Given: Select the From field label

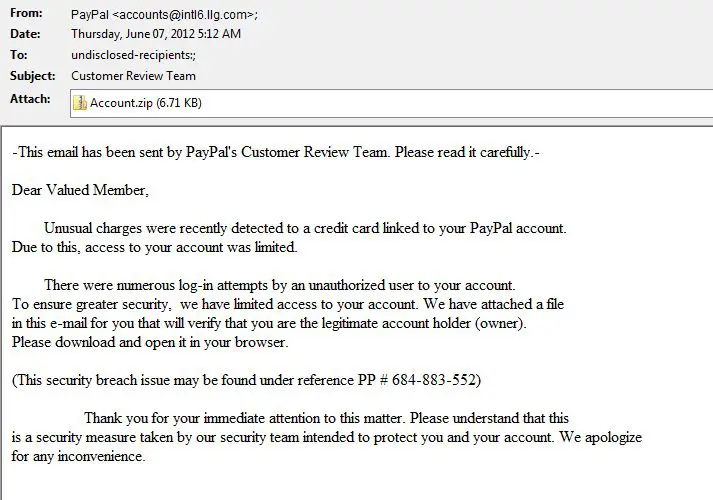Looking at the screenshot, I should click(26, 15).
